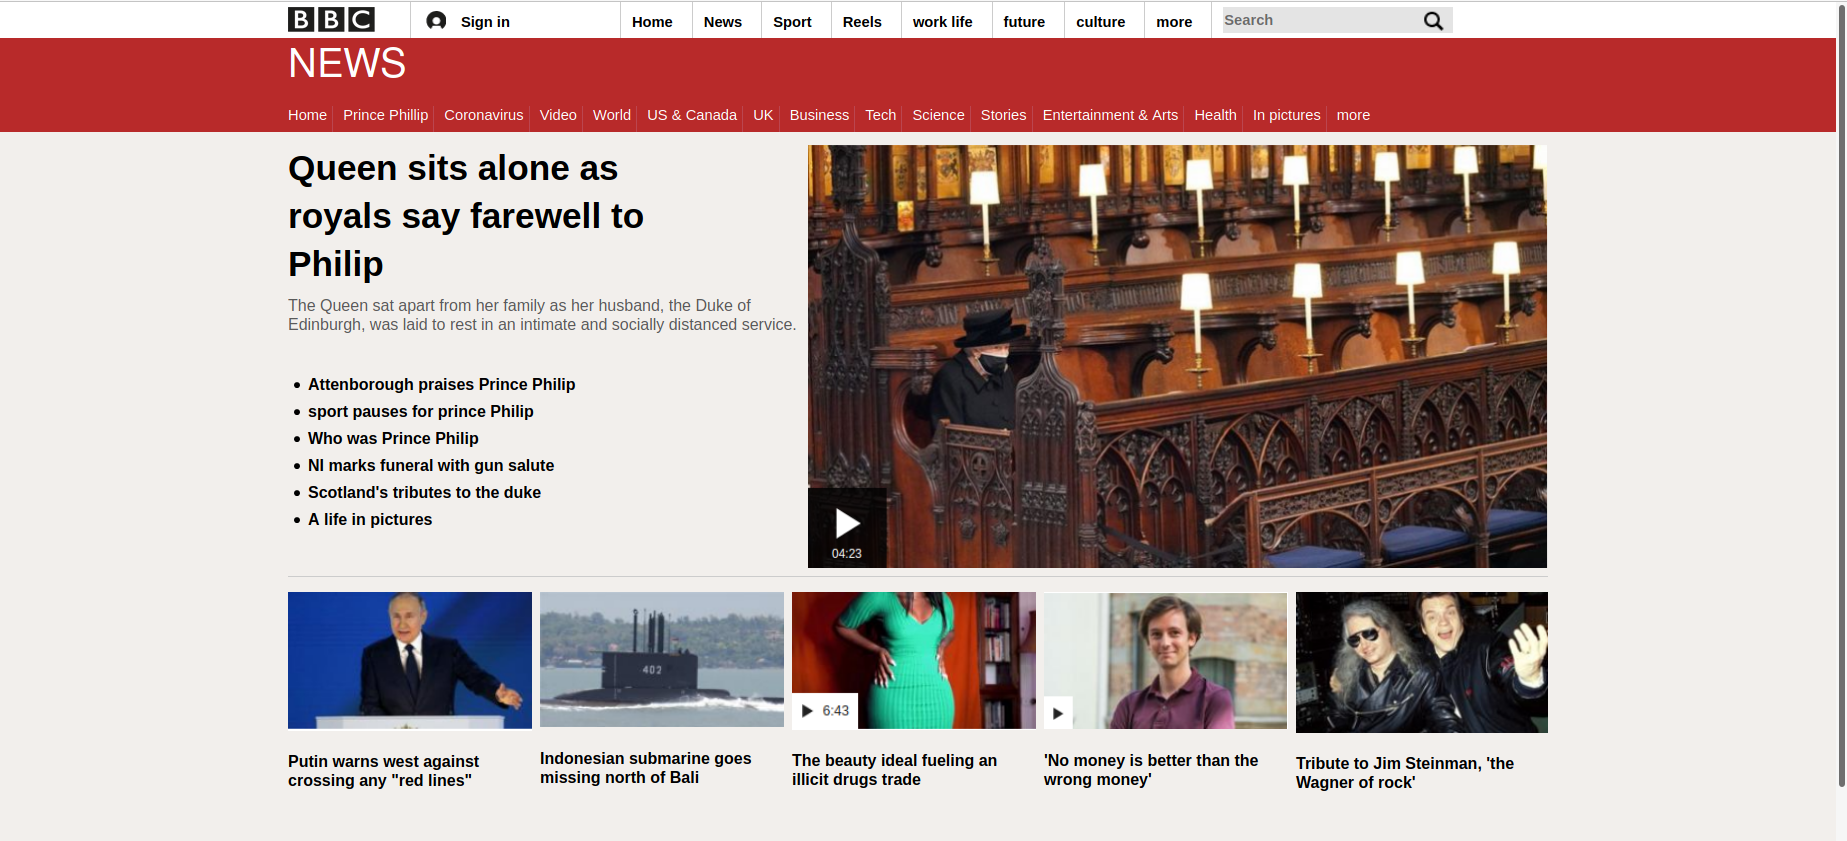Open future section
The width and height of the screenshot is (1847, 841).
coord(1024,21)
